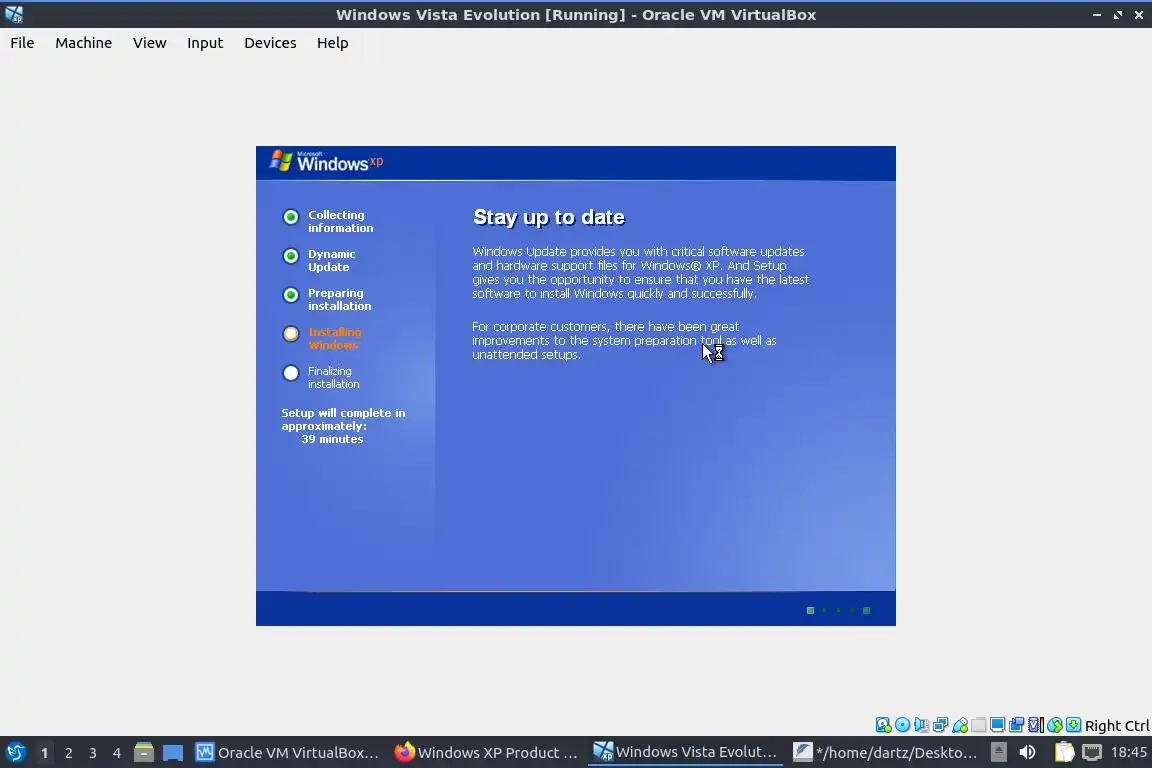Click the shared folders status icon
Screen dimensions: 1152x768
(979, 725)
